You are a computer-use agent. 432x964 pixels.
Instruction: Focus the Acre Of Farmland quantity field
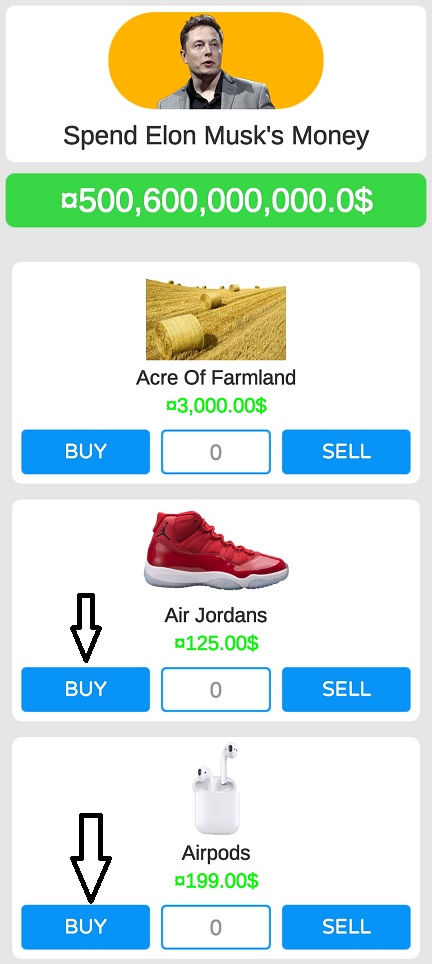click(216, 452)
